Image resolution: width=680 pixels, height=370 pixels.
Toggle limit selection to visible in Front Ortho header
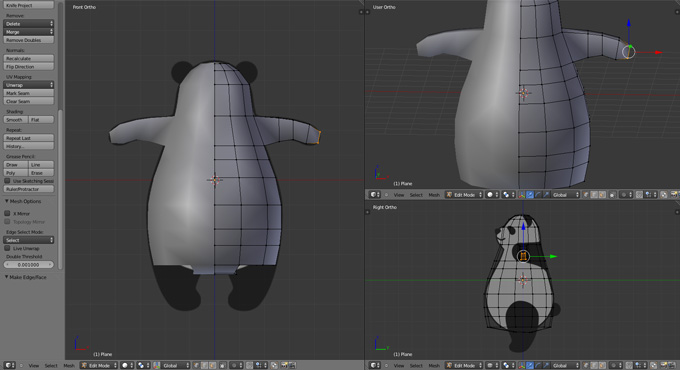pyautogui.click(x=223, y=365)
